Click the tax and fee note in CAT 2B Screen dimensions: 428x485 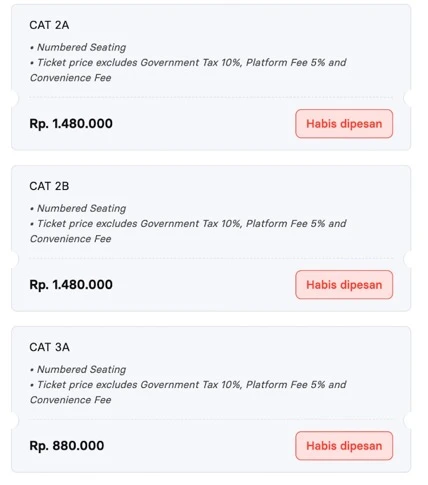point(188,231)
